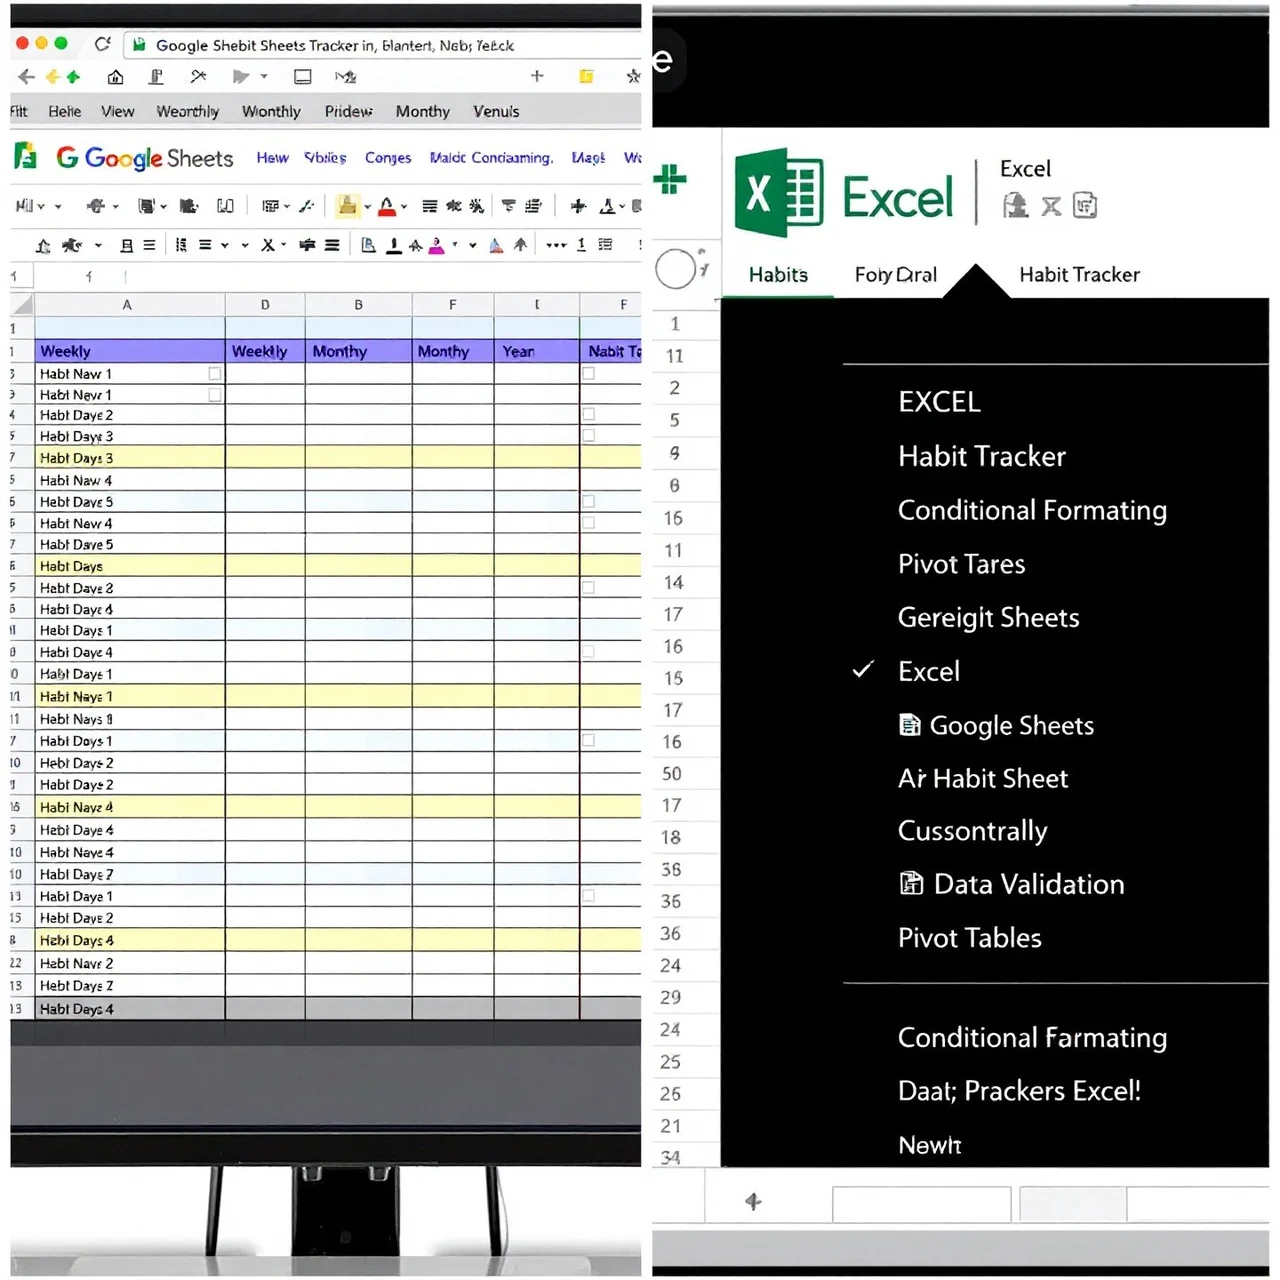Toggle Nabit column checkbox in Habt Doys 1 row
1280x1280 pixels.
(589, 741)
